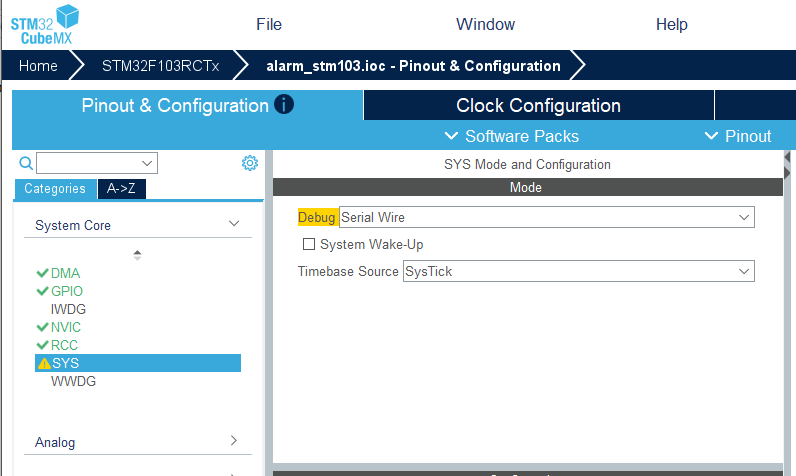Collapse the System Core category

[x=138, y=225]
